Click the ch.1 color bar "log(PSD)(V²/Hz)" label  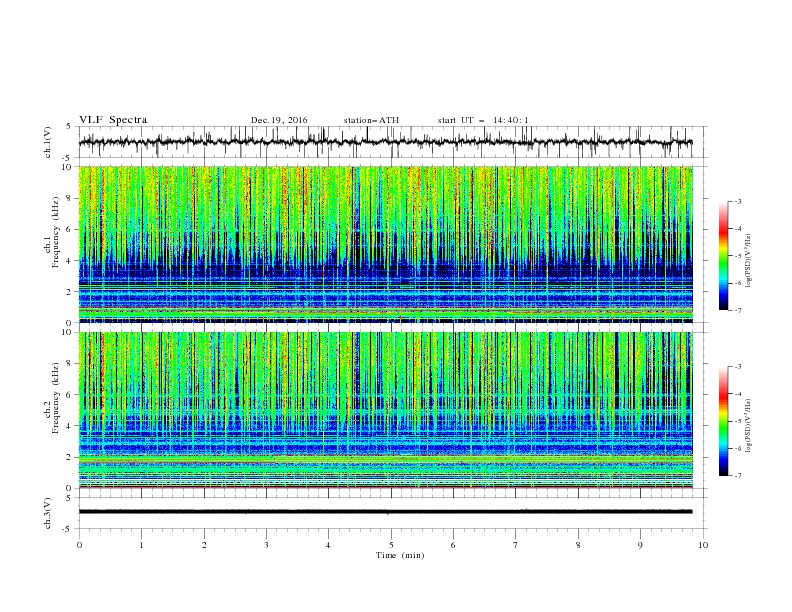point(748,261)
